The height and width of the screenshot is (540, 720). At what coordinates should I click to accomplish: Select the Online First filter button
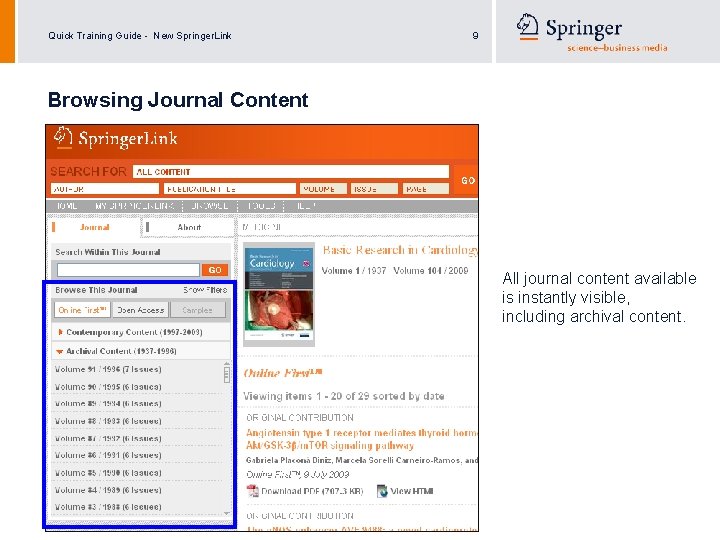pos(82,310)
